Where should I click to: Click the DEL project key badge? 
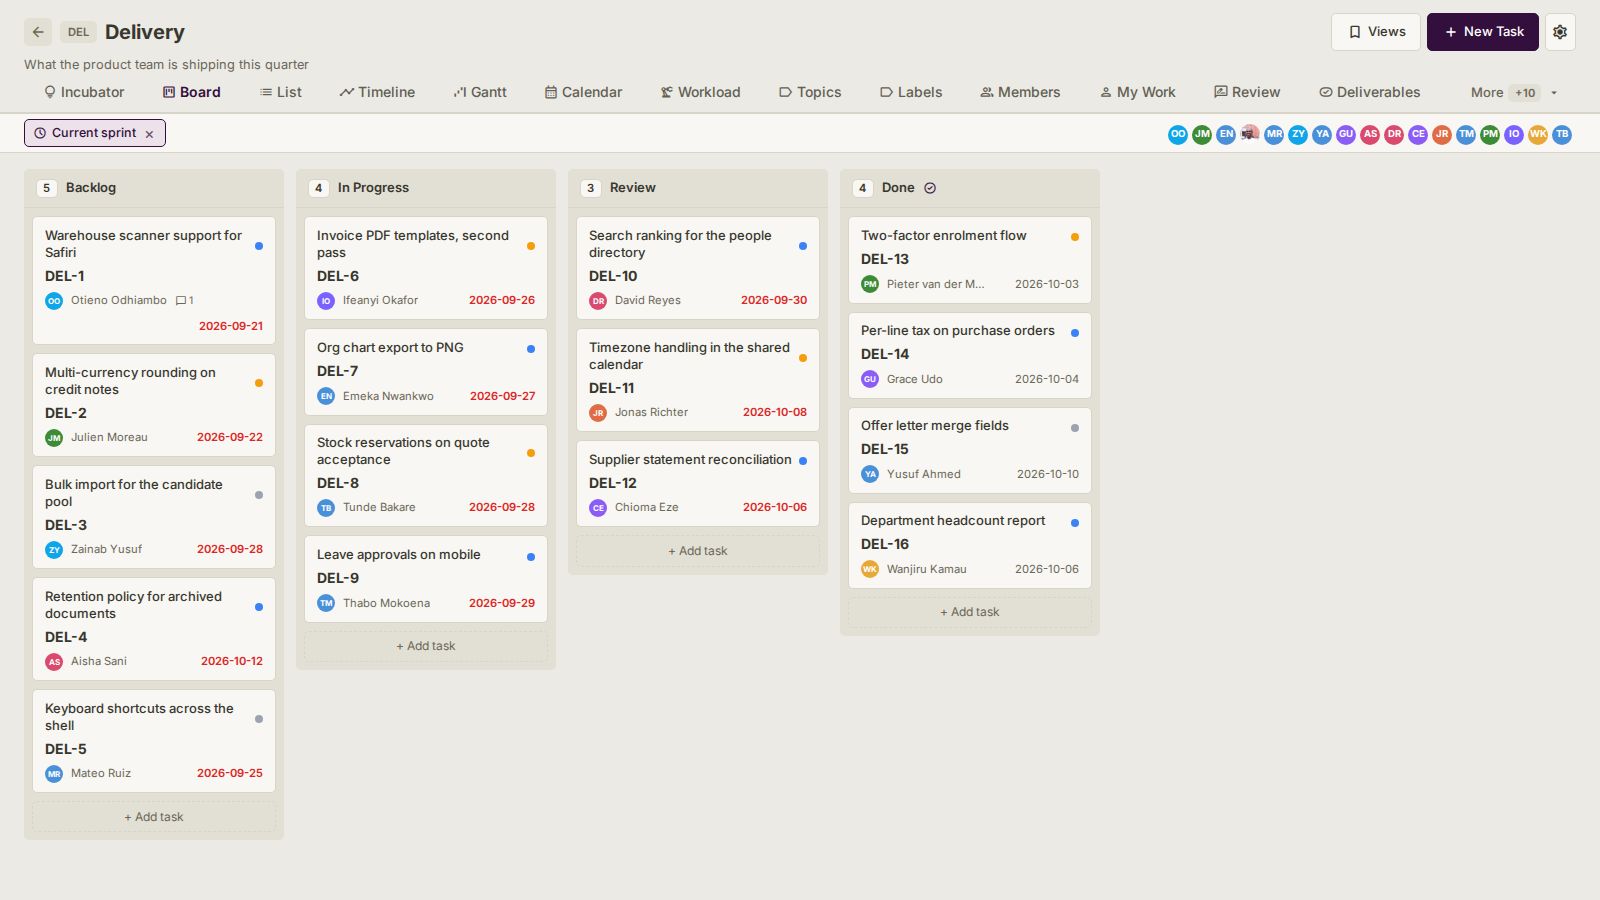pos(79,32)
